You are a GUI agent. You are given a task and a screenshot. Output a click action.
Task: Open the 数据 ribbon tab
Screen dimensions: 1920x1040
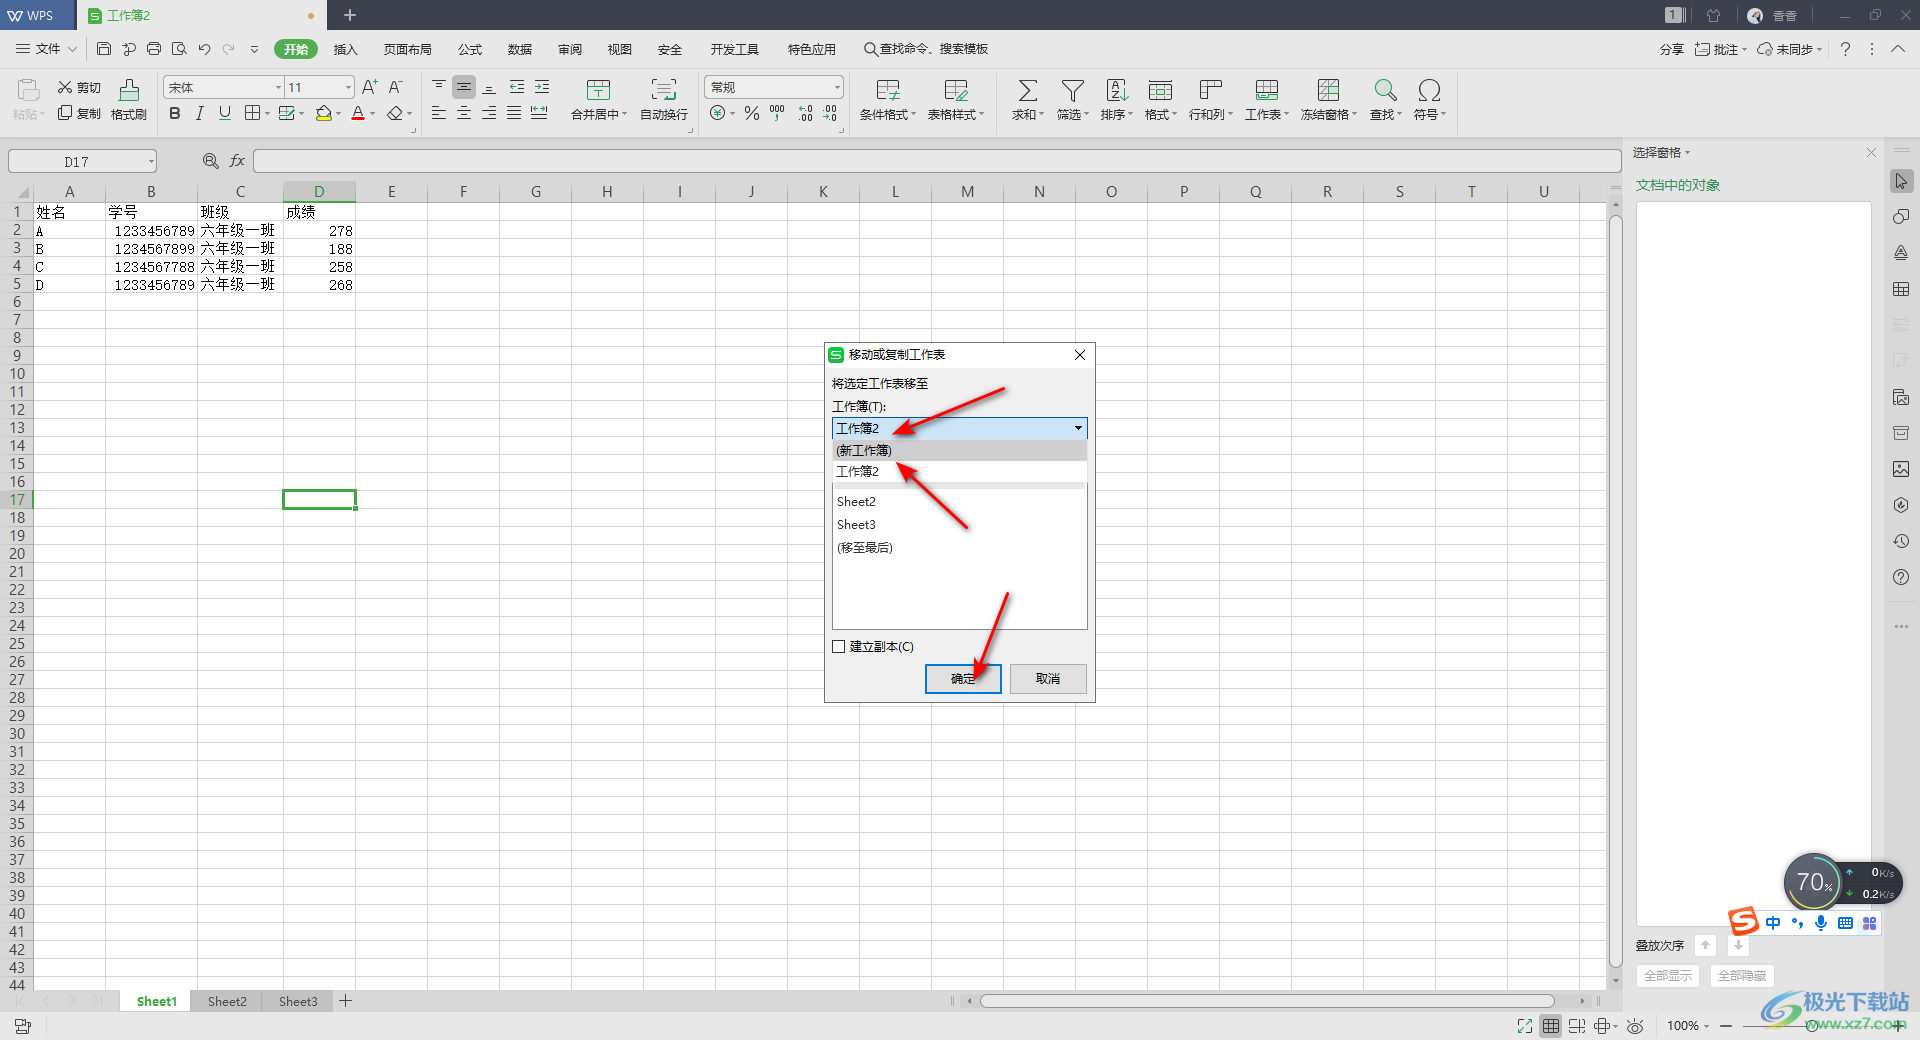(x=520, y=49)
